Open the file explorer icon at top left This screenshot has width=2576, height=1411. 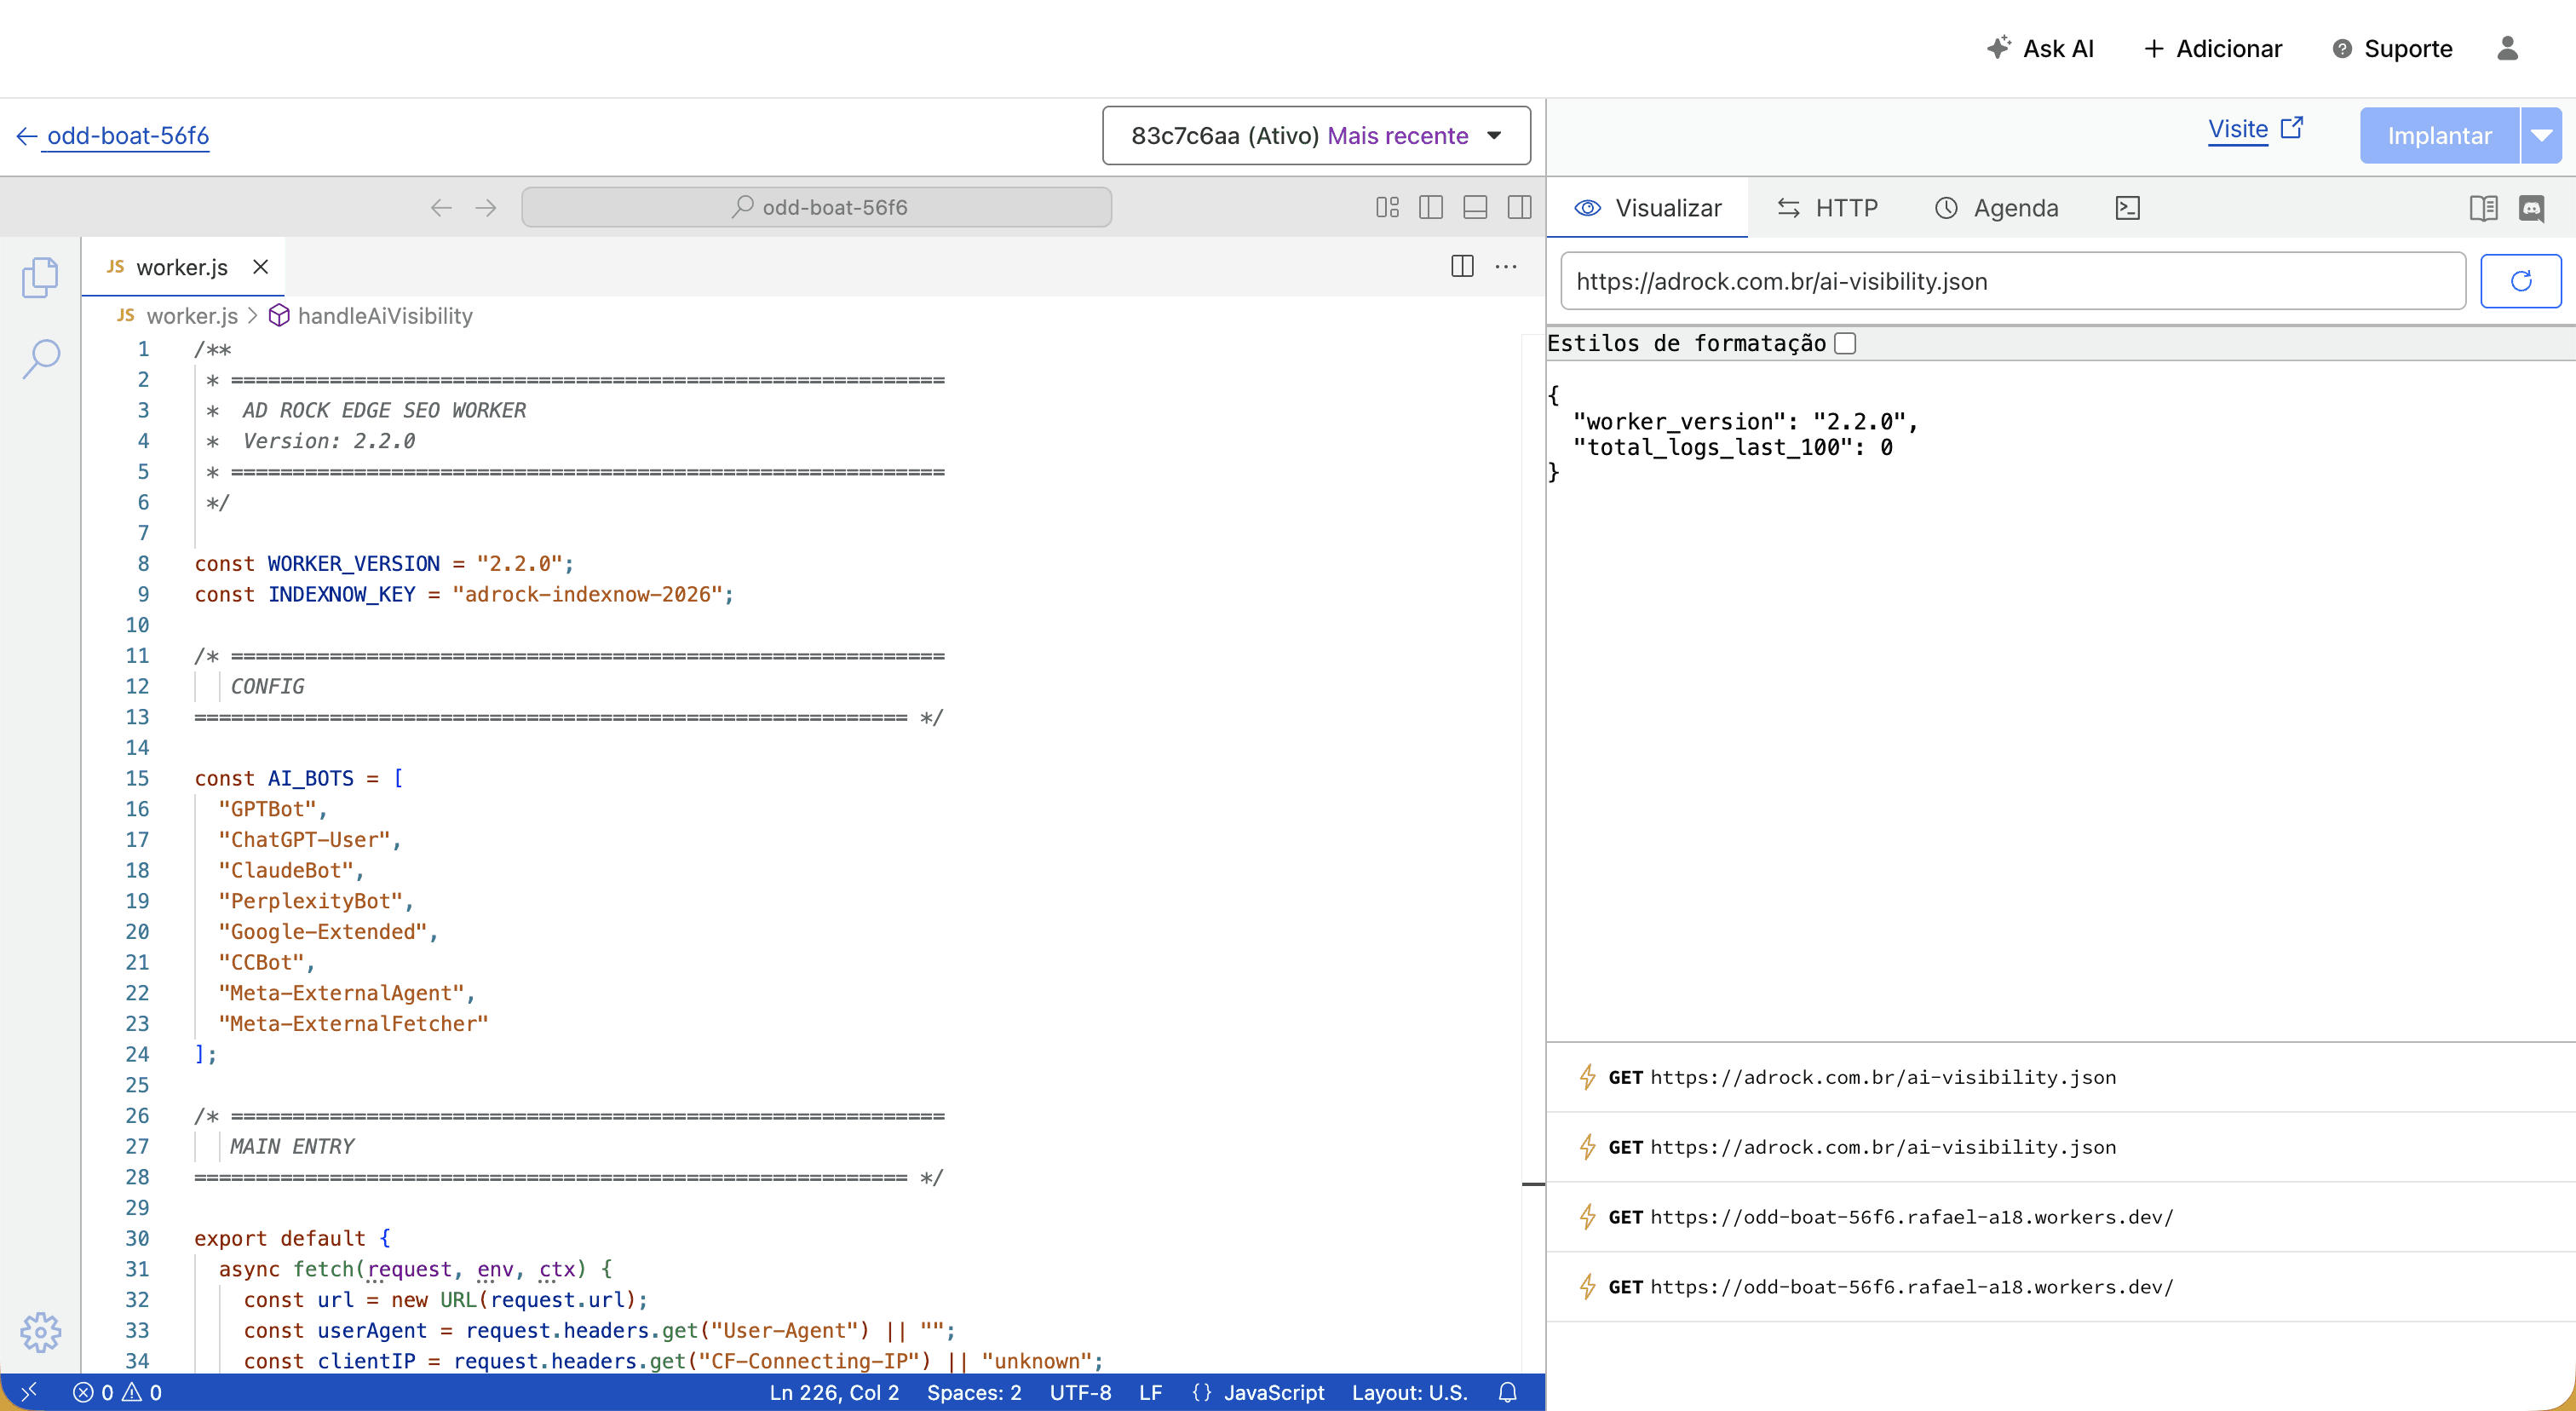click(41, 277)
